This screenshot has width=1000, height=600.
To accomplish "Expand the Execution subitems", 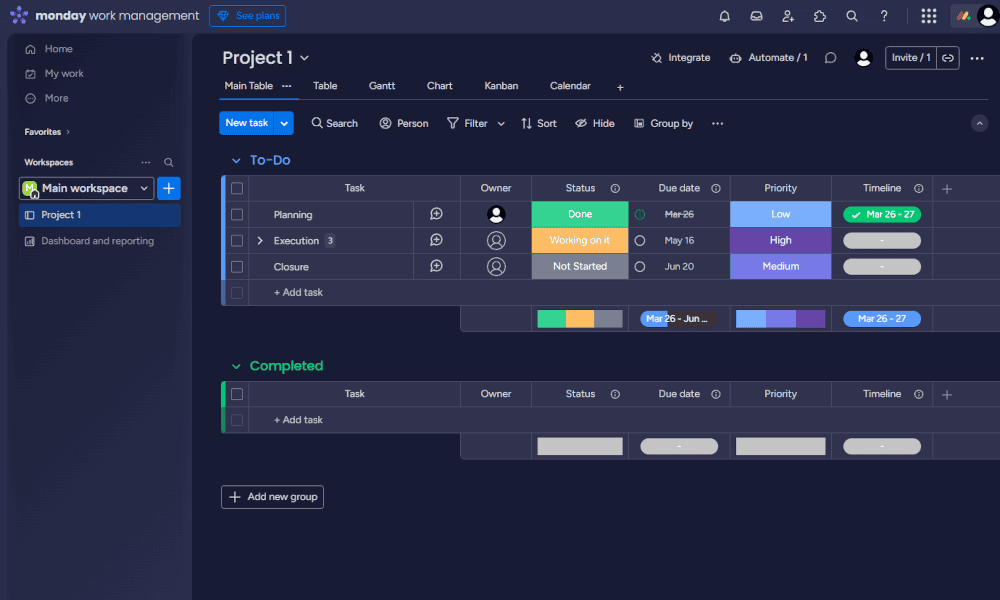I will [x=260, y=240].
